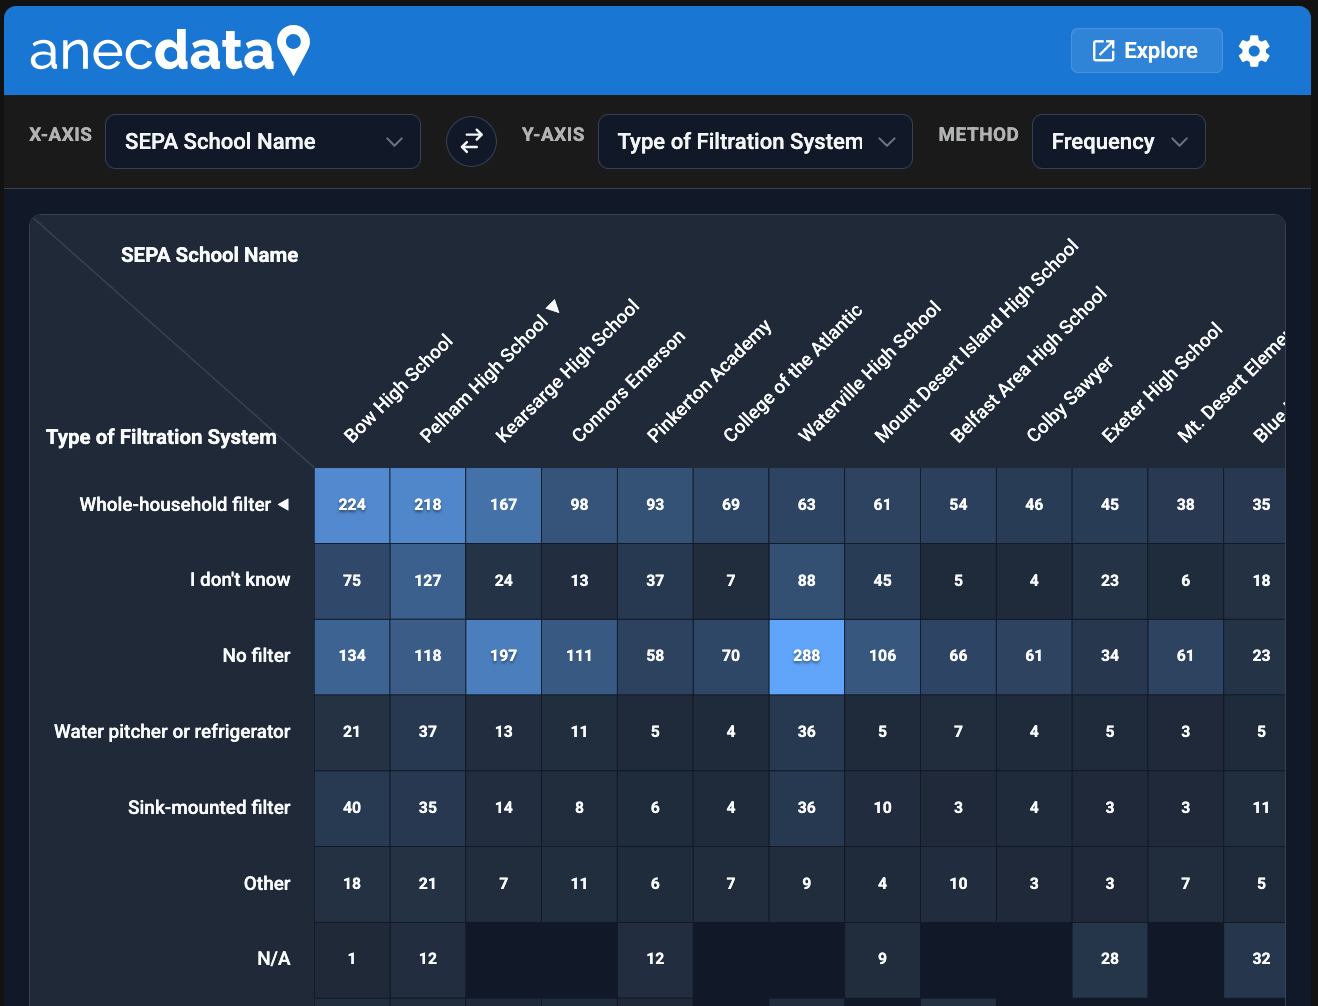Click the Exeter High School column header

(x=1161, y=382)
